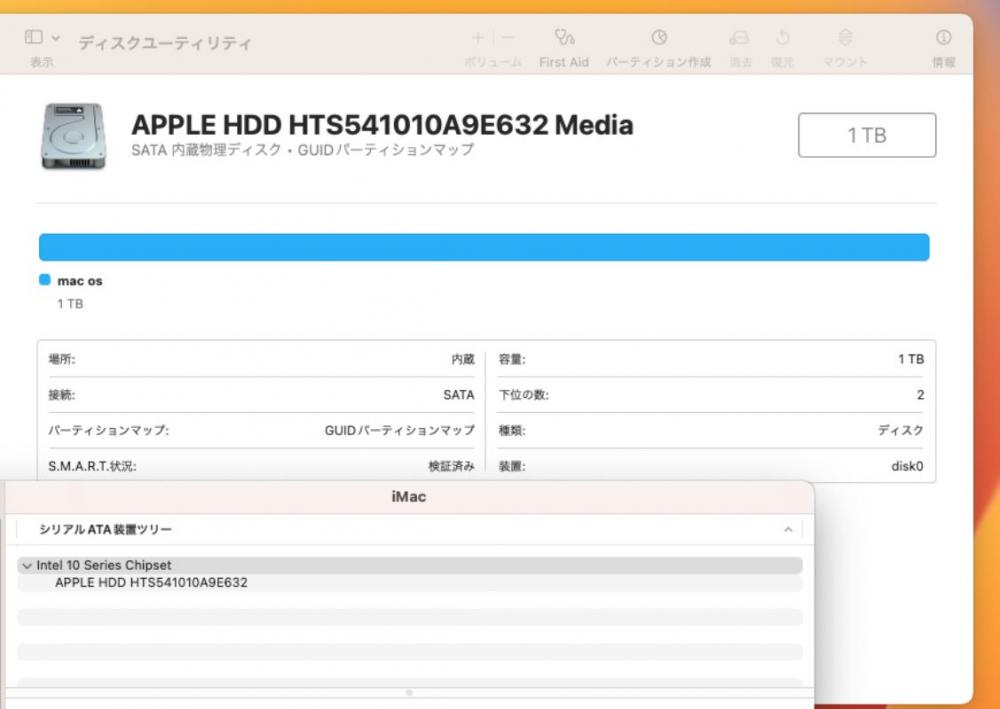This screenshot has height=709, width=1000.
Task: Add a volume with the plus icon
Action: 478,38
